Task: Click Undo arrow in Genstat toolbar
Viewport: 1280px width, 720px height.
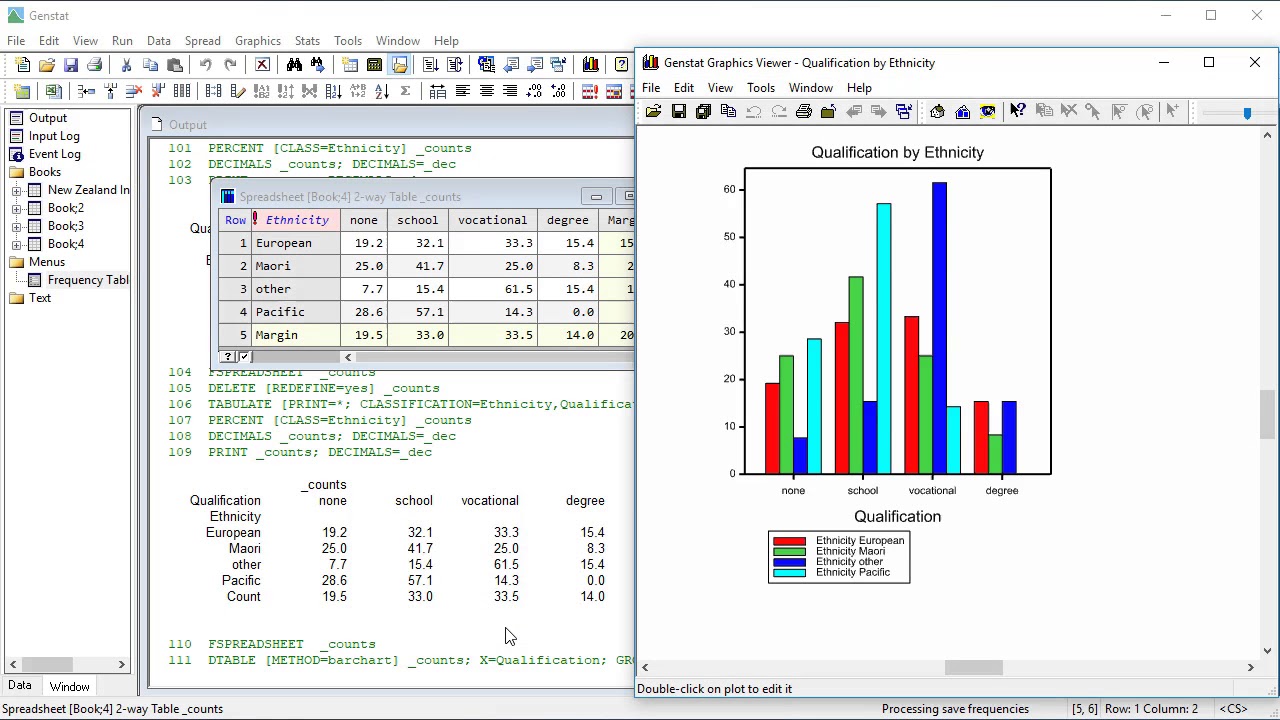Action: click(x=205, y=65)
